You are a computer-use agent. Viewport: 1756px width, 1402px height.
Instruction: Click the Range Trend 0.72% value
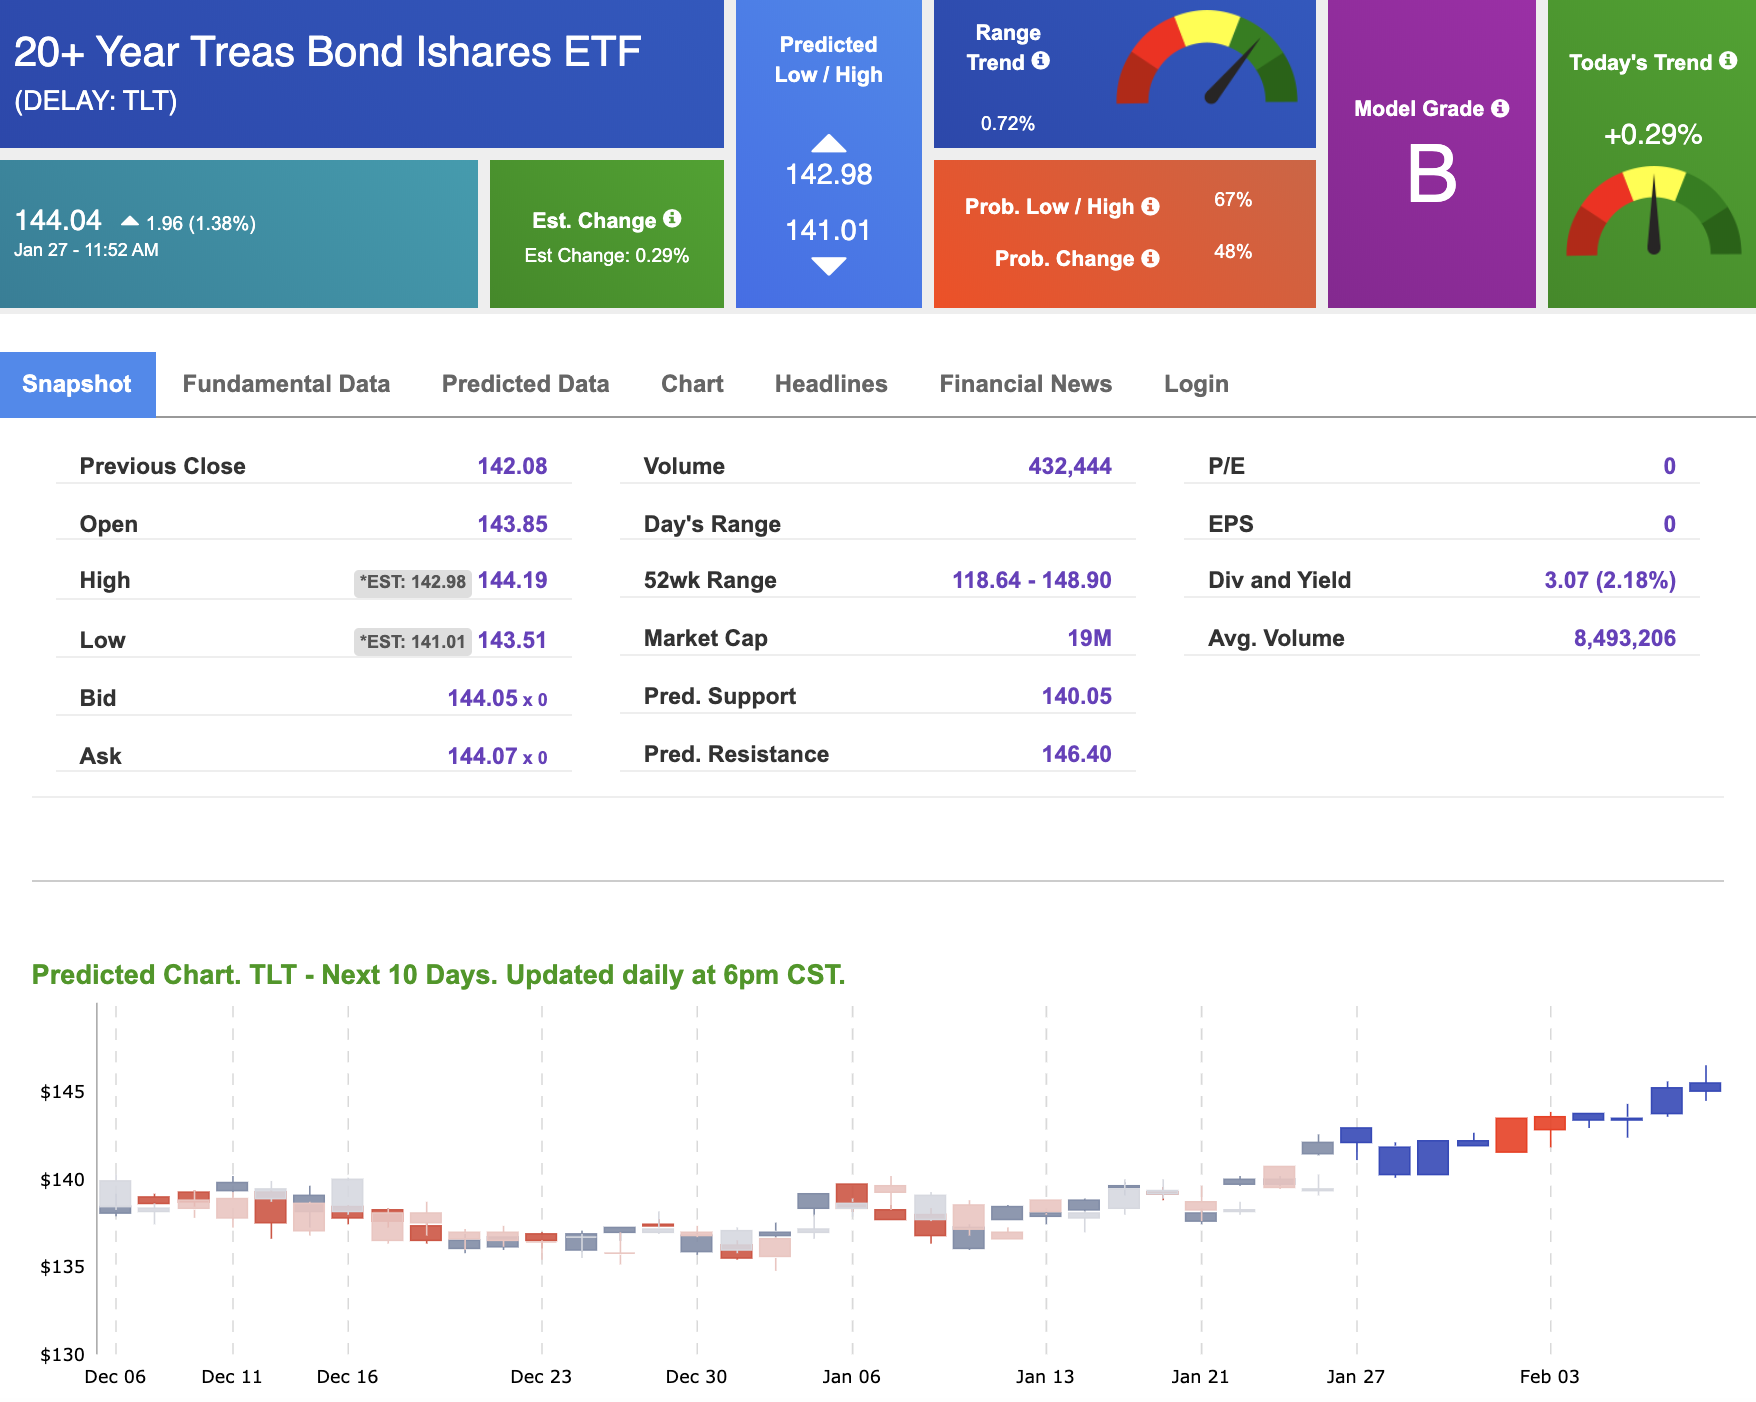pyautogui.click(x=1007, y=124)
